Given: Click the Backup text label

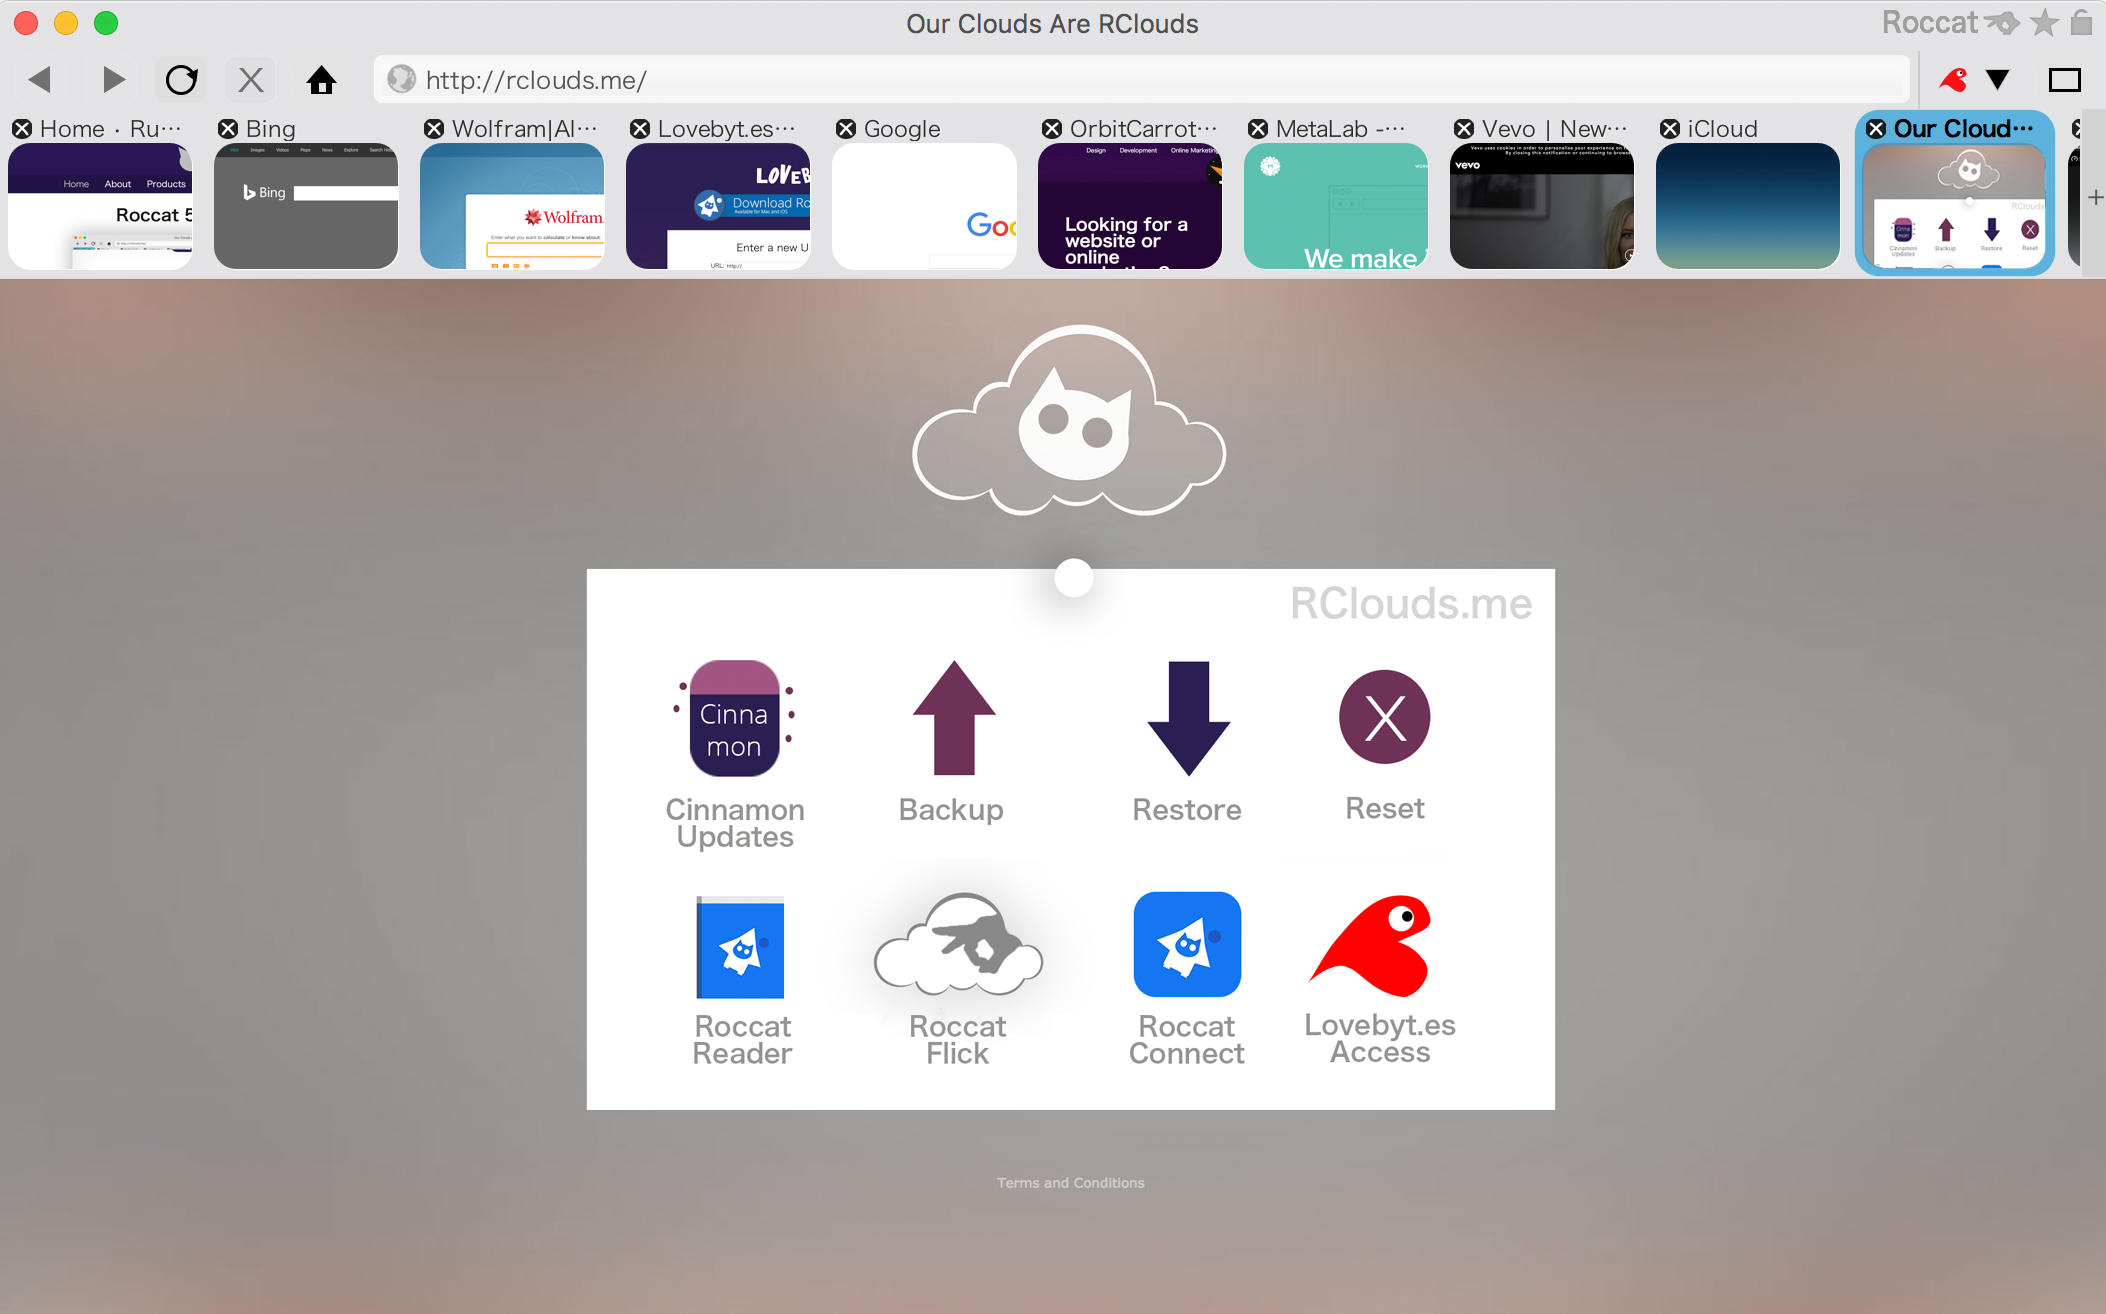Looking at the screenshot, I should tap(951, 809).
